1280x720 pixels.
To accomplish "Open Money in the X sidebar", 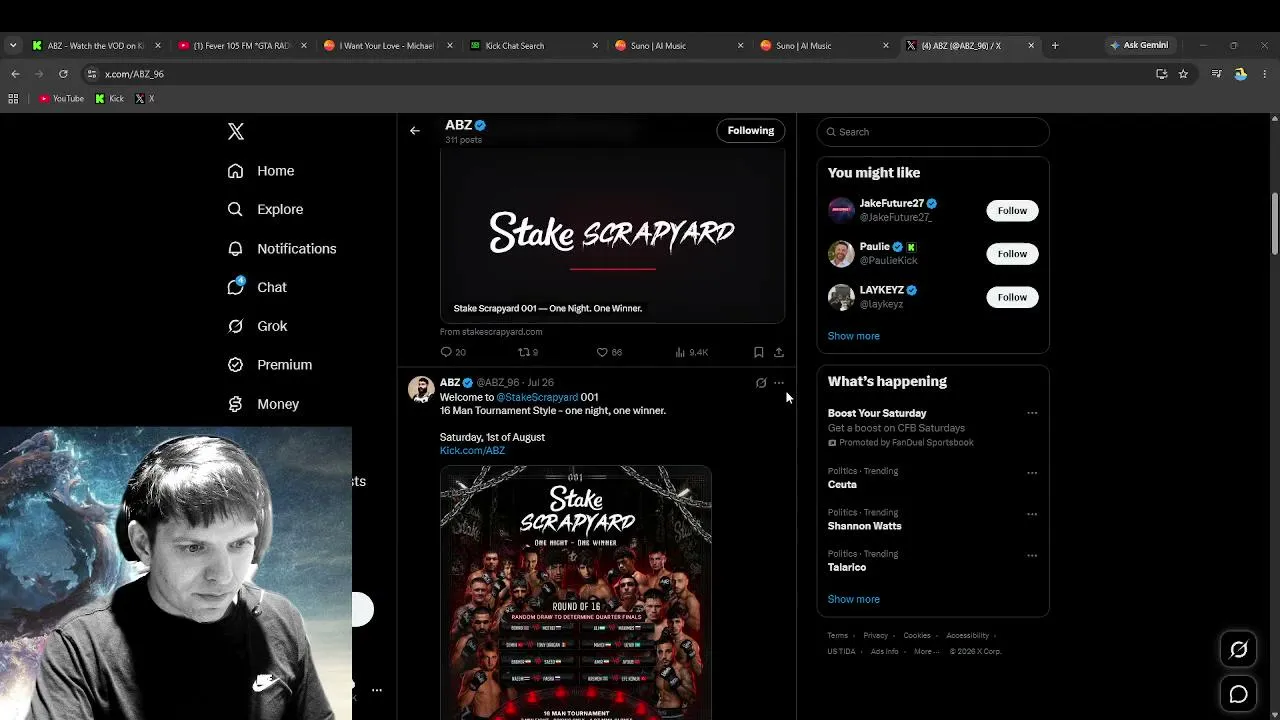I will pos(263,404).
